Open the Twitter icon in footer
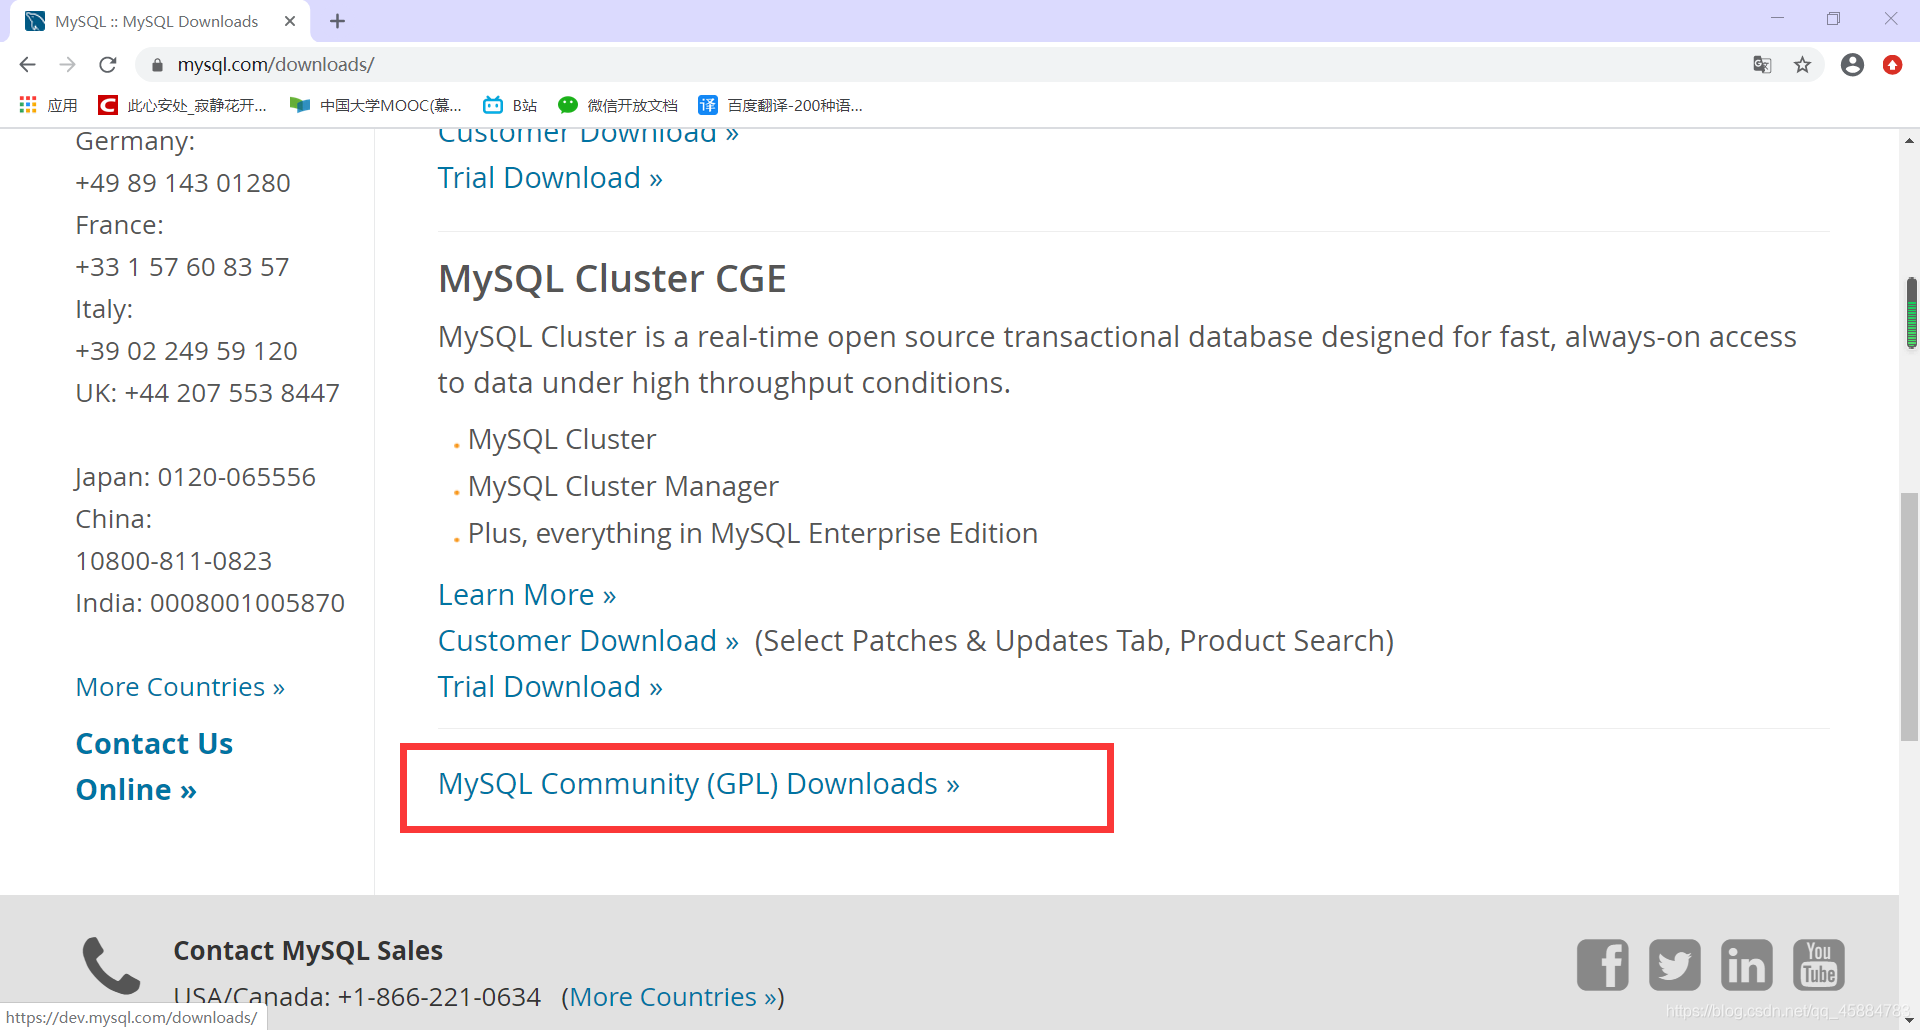Viewport: 1920px width, 1030px height. point(1675,965)
